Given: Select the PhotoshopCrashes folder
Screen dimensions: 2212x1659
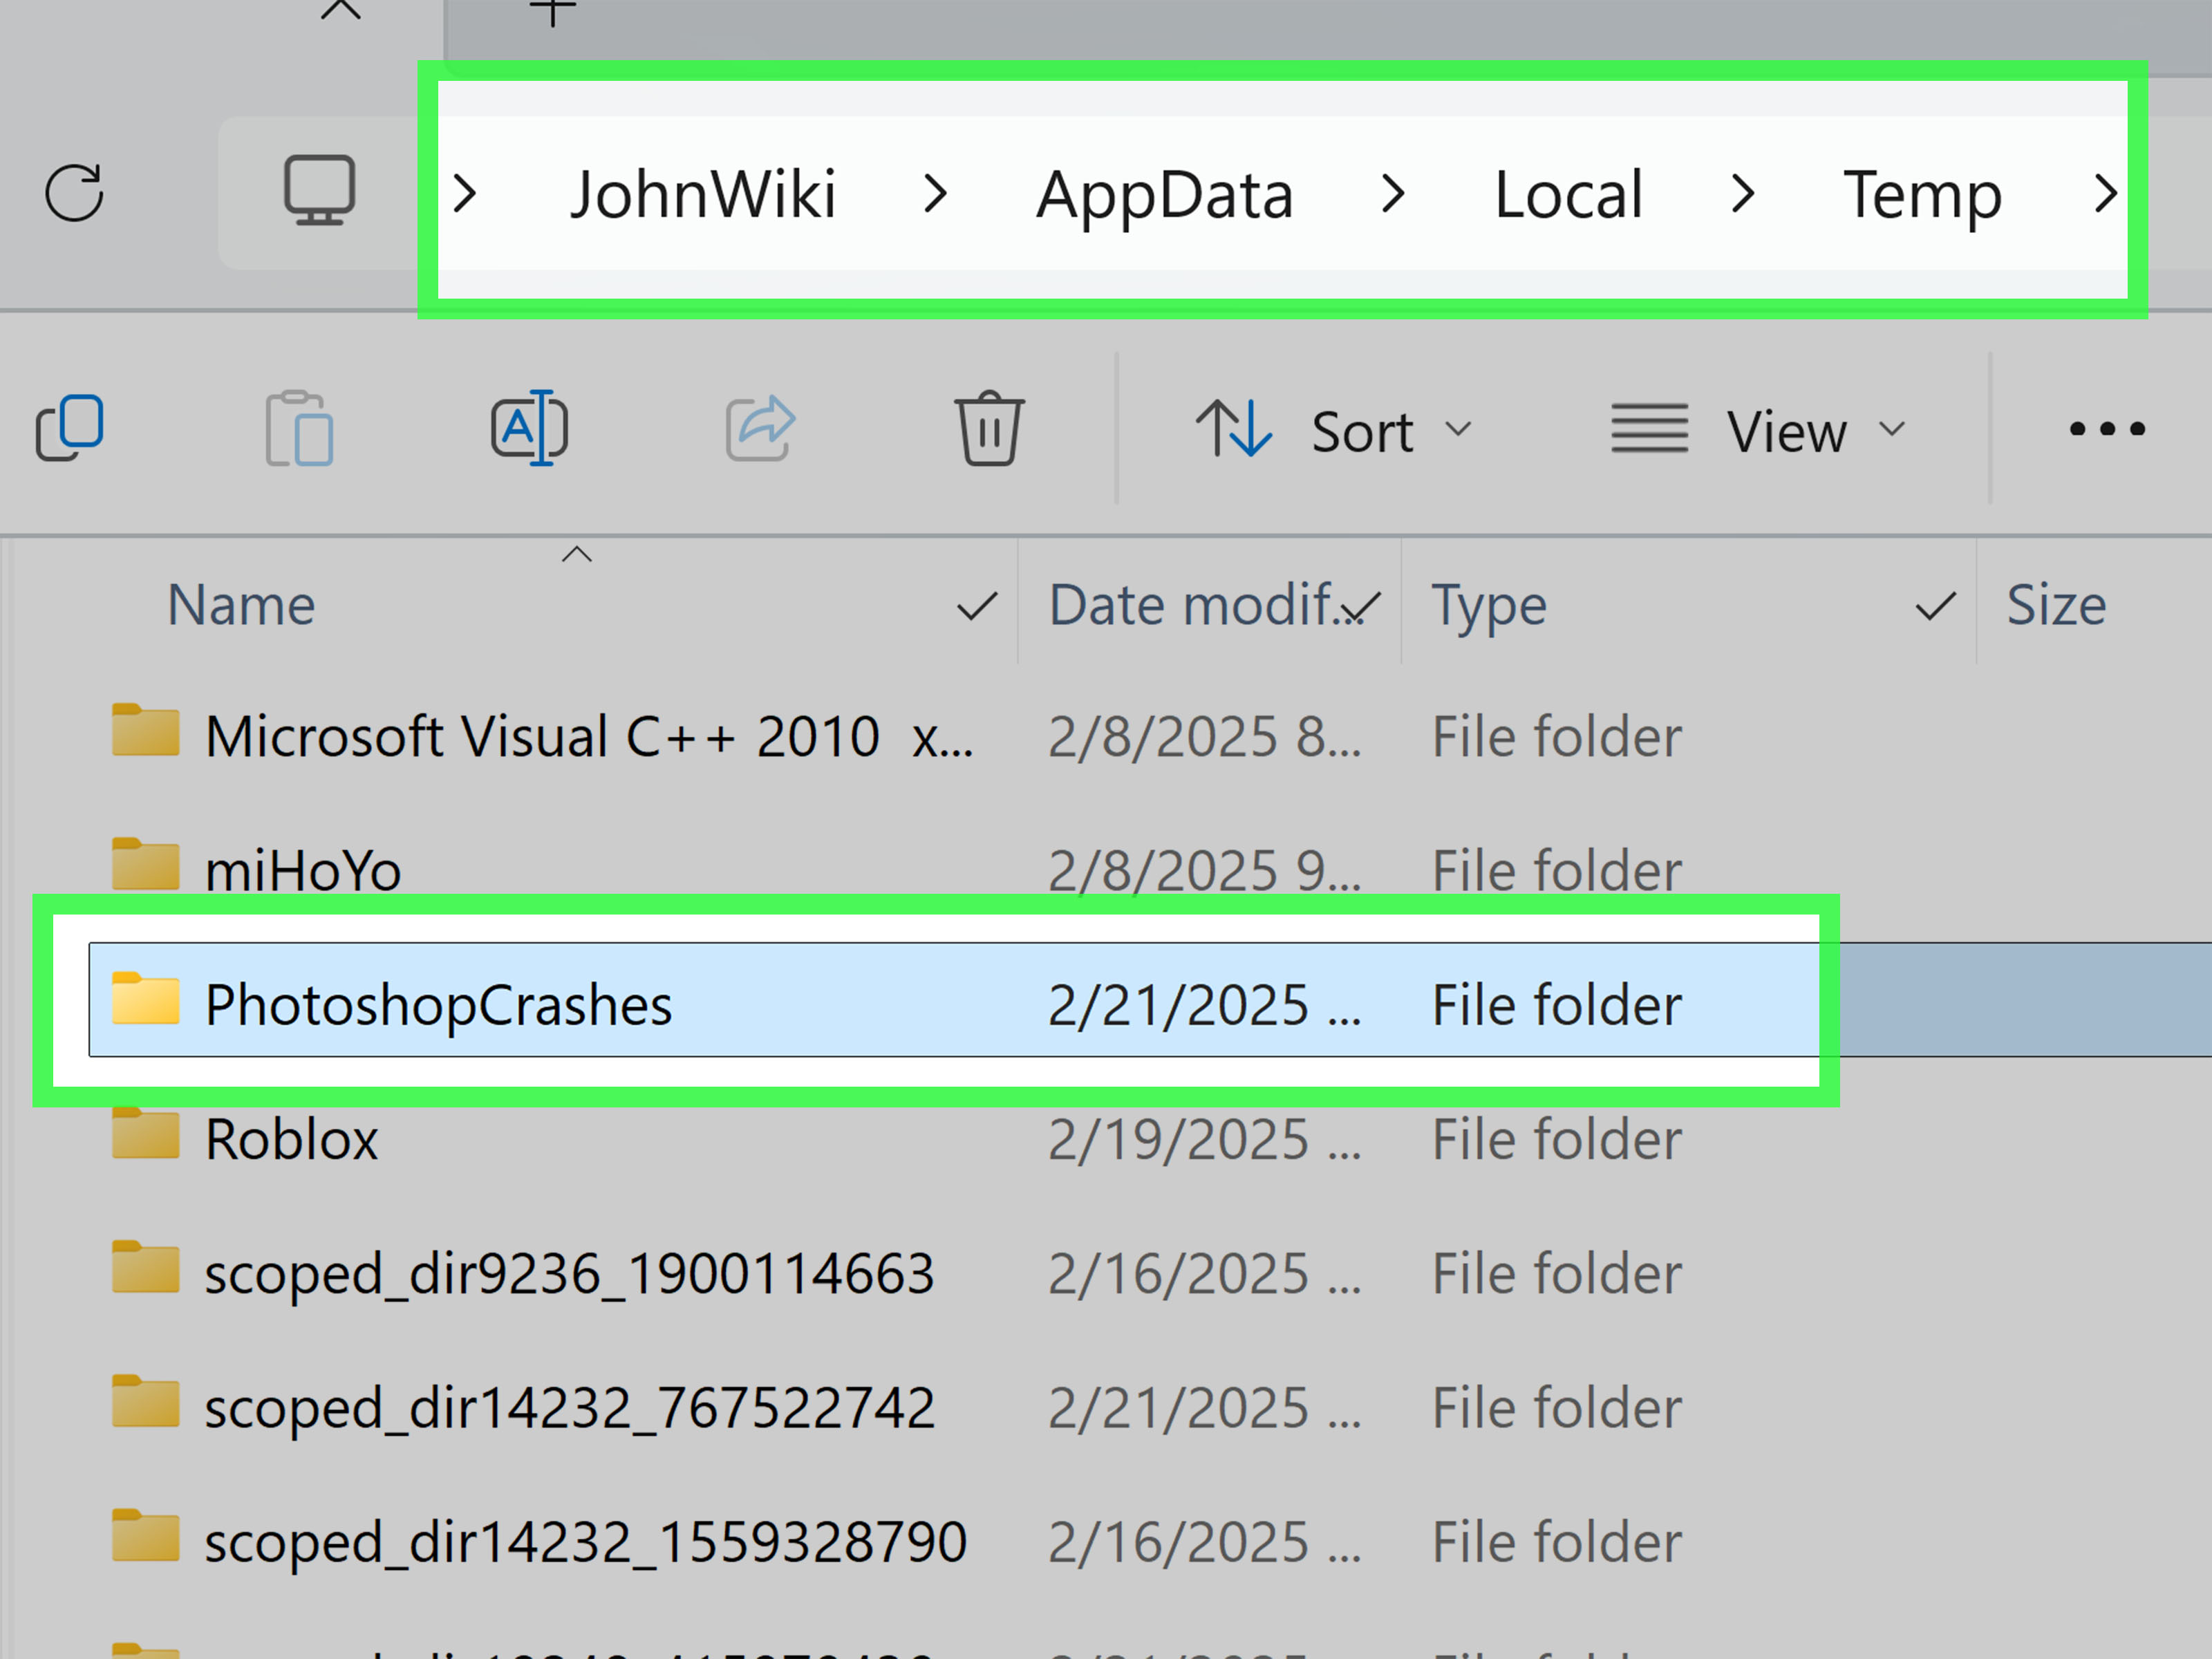Looking at the screenshot, I should pyautogui.click(x=438, y=1004).
